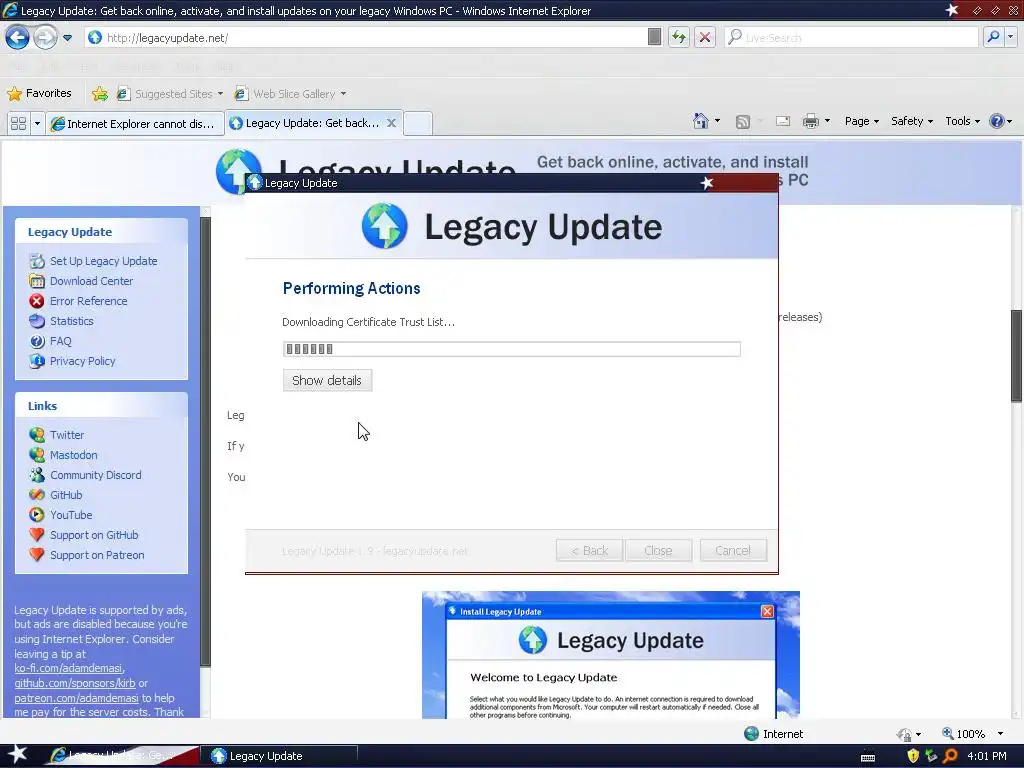The width and height of the screenshot is (1024, 768).
Task: Click Show details in Legacy Update dialog
Action: (327, 380)
